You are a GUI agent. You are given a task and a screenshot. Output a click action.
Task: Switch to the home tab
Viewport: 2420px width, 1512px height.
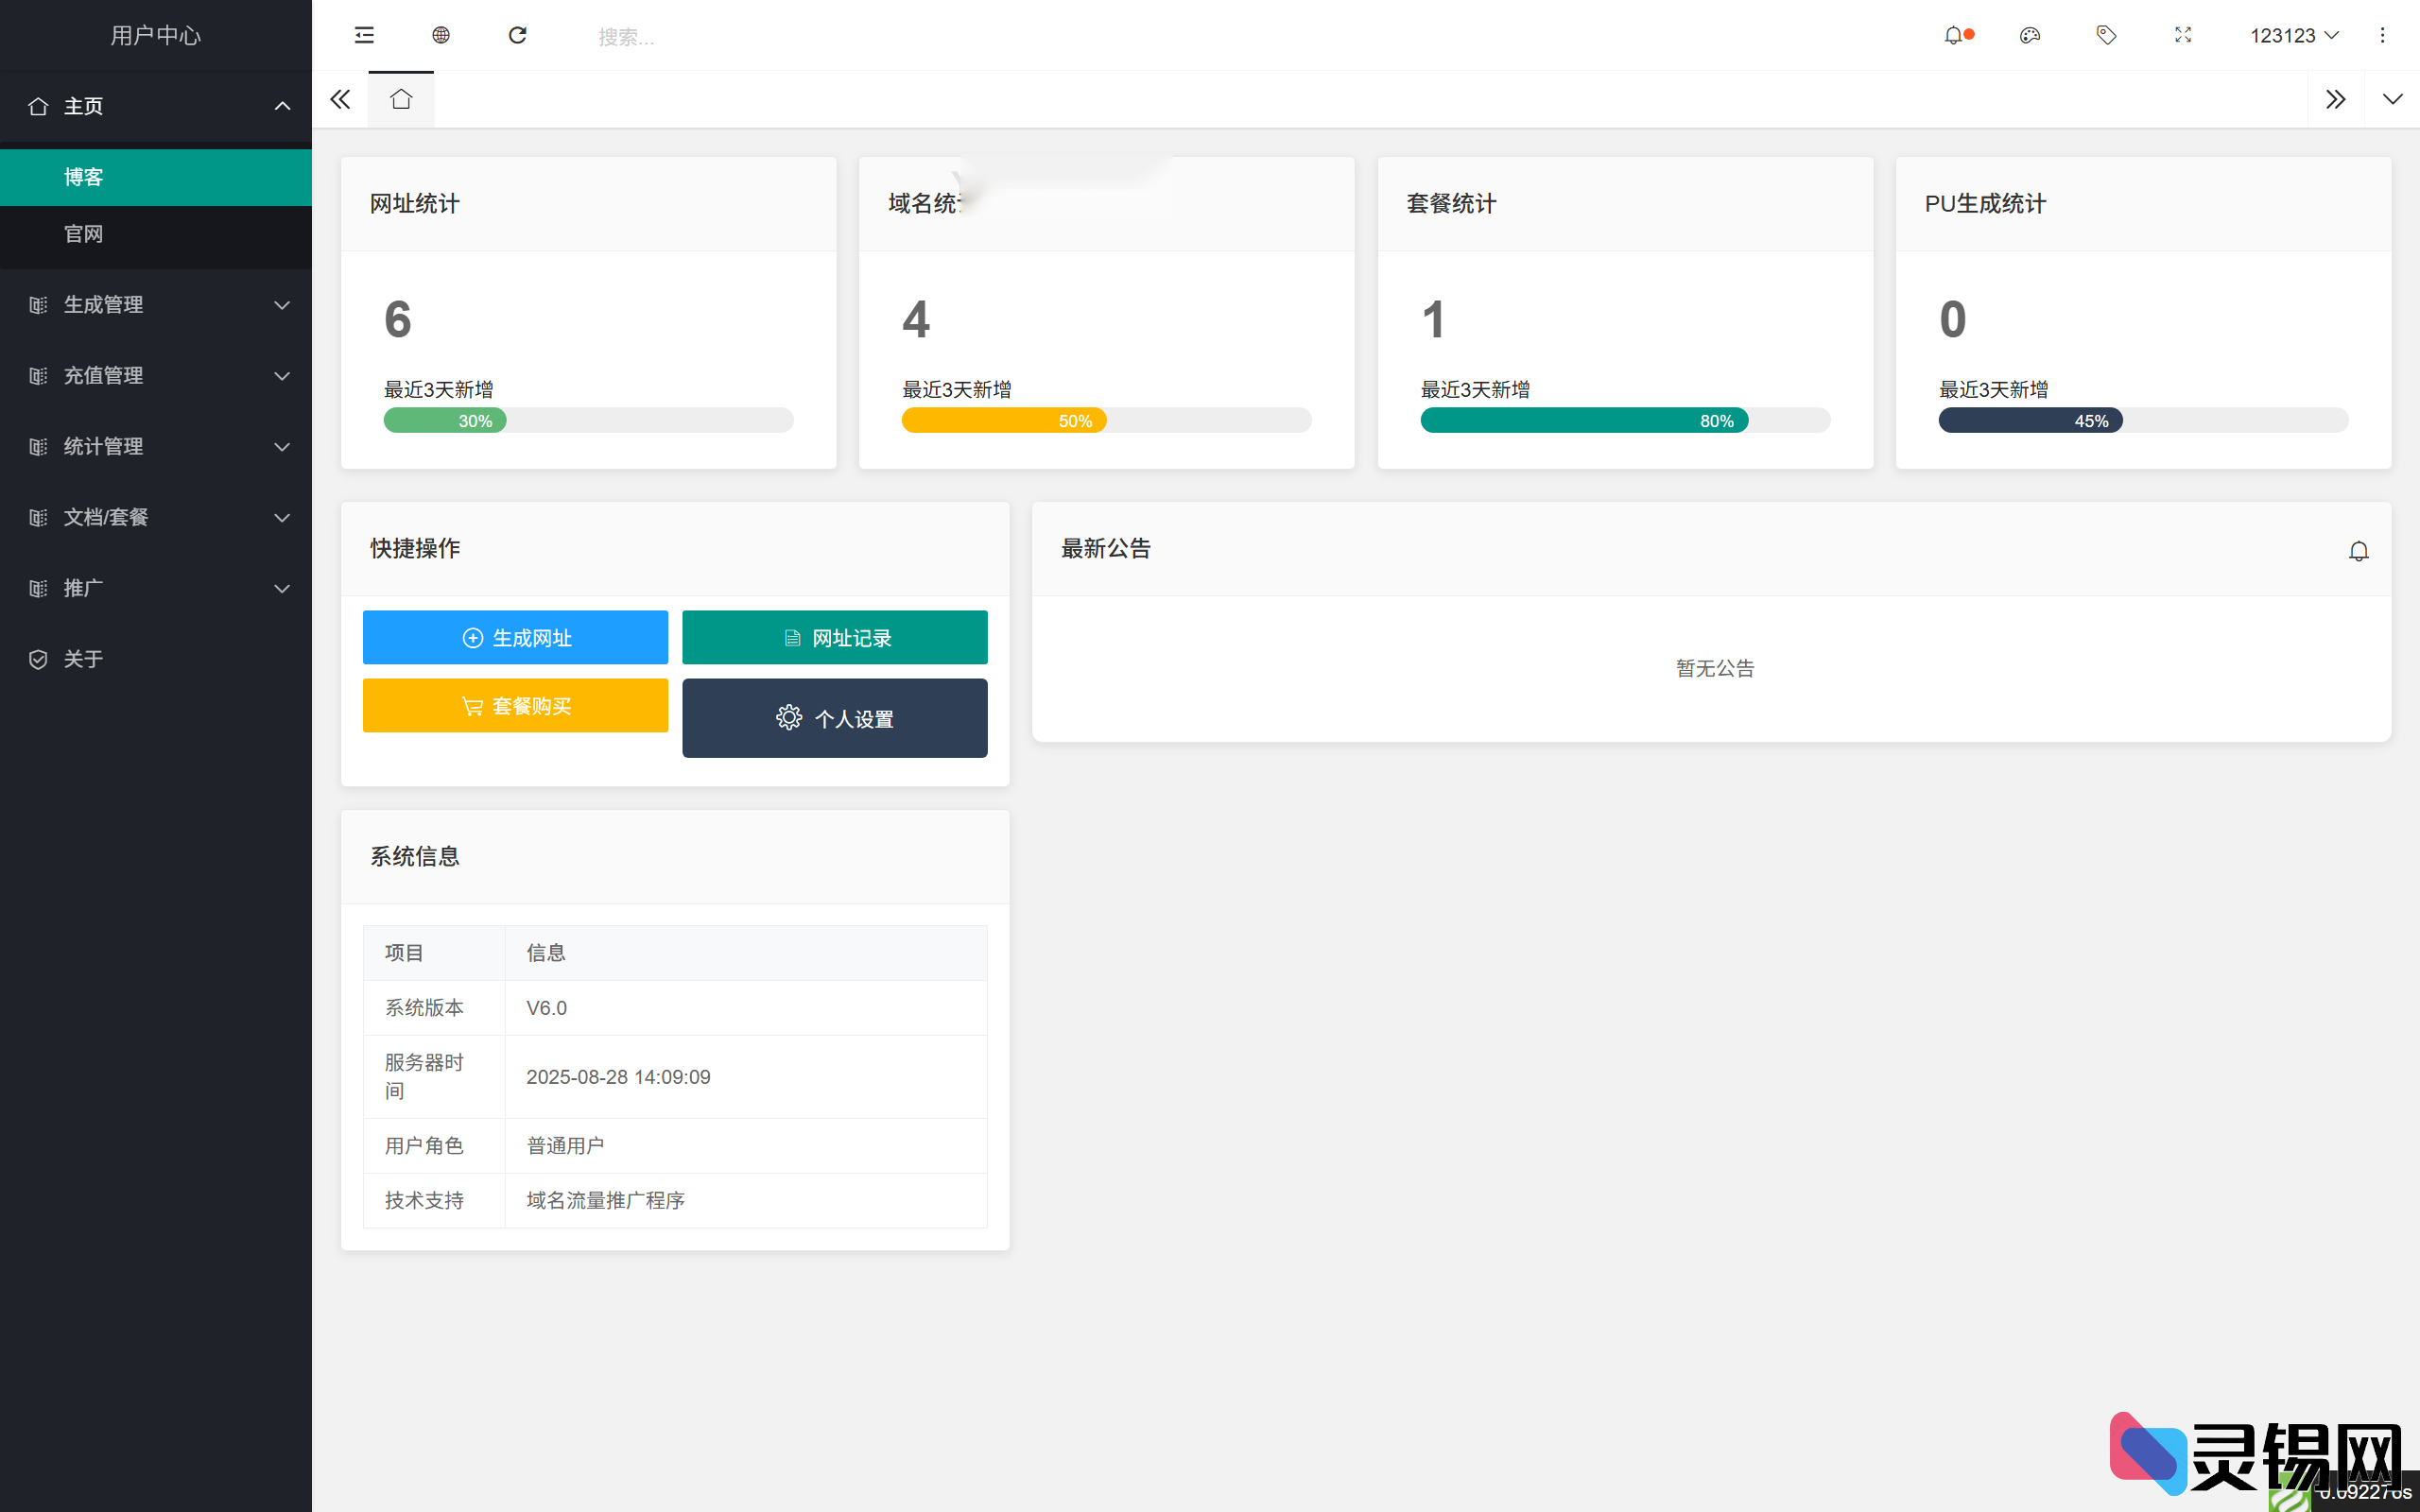tap(401, 99)
